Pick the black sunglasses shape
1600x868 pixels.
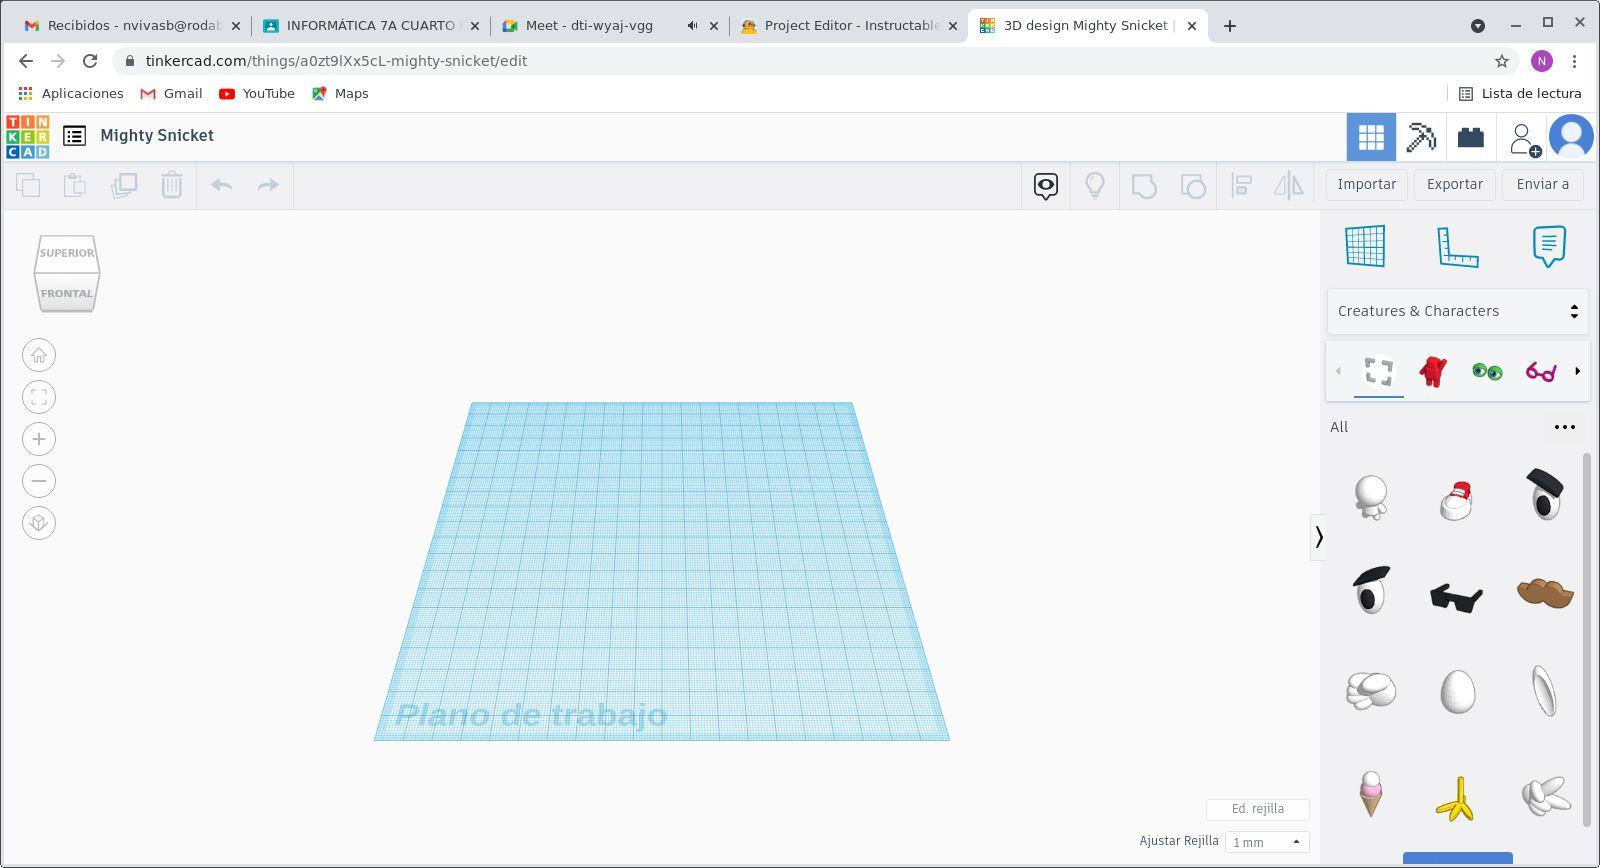point(1457,597)
